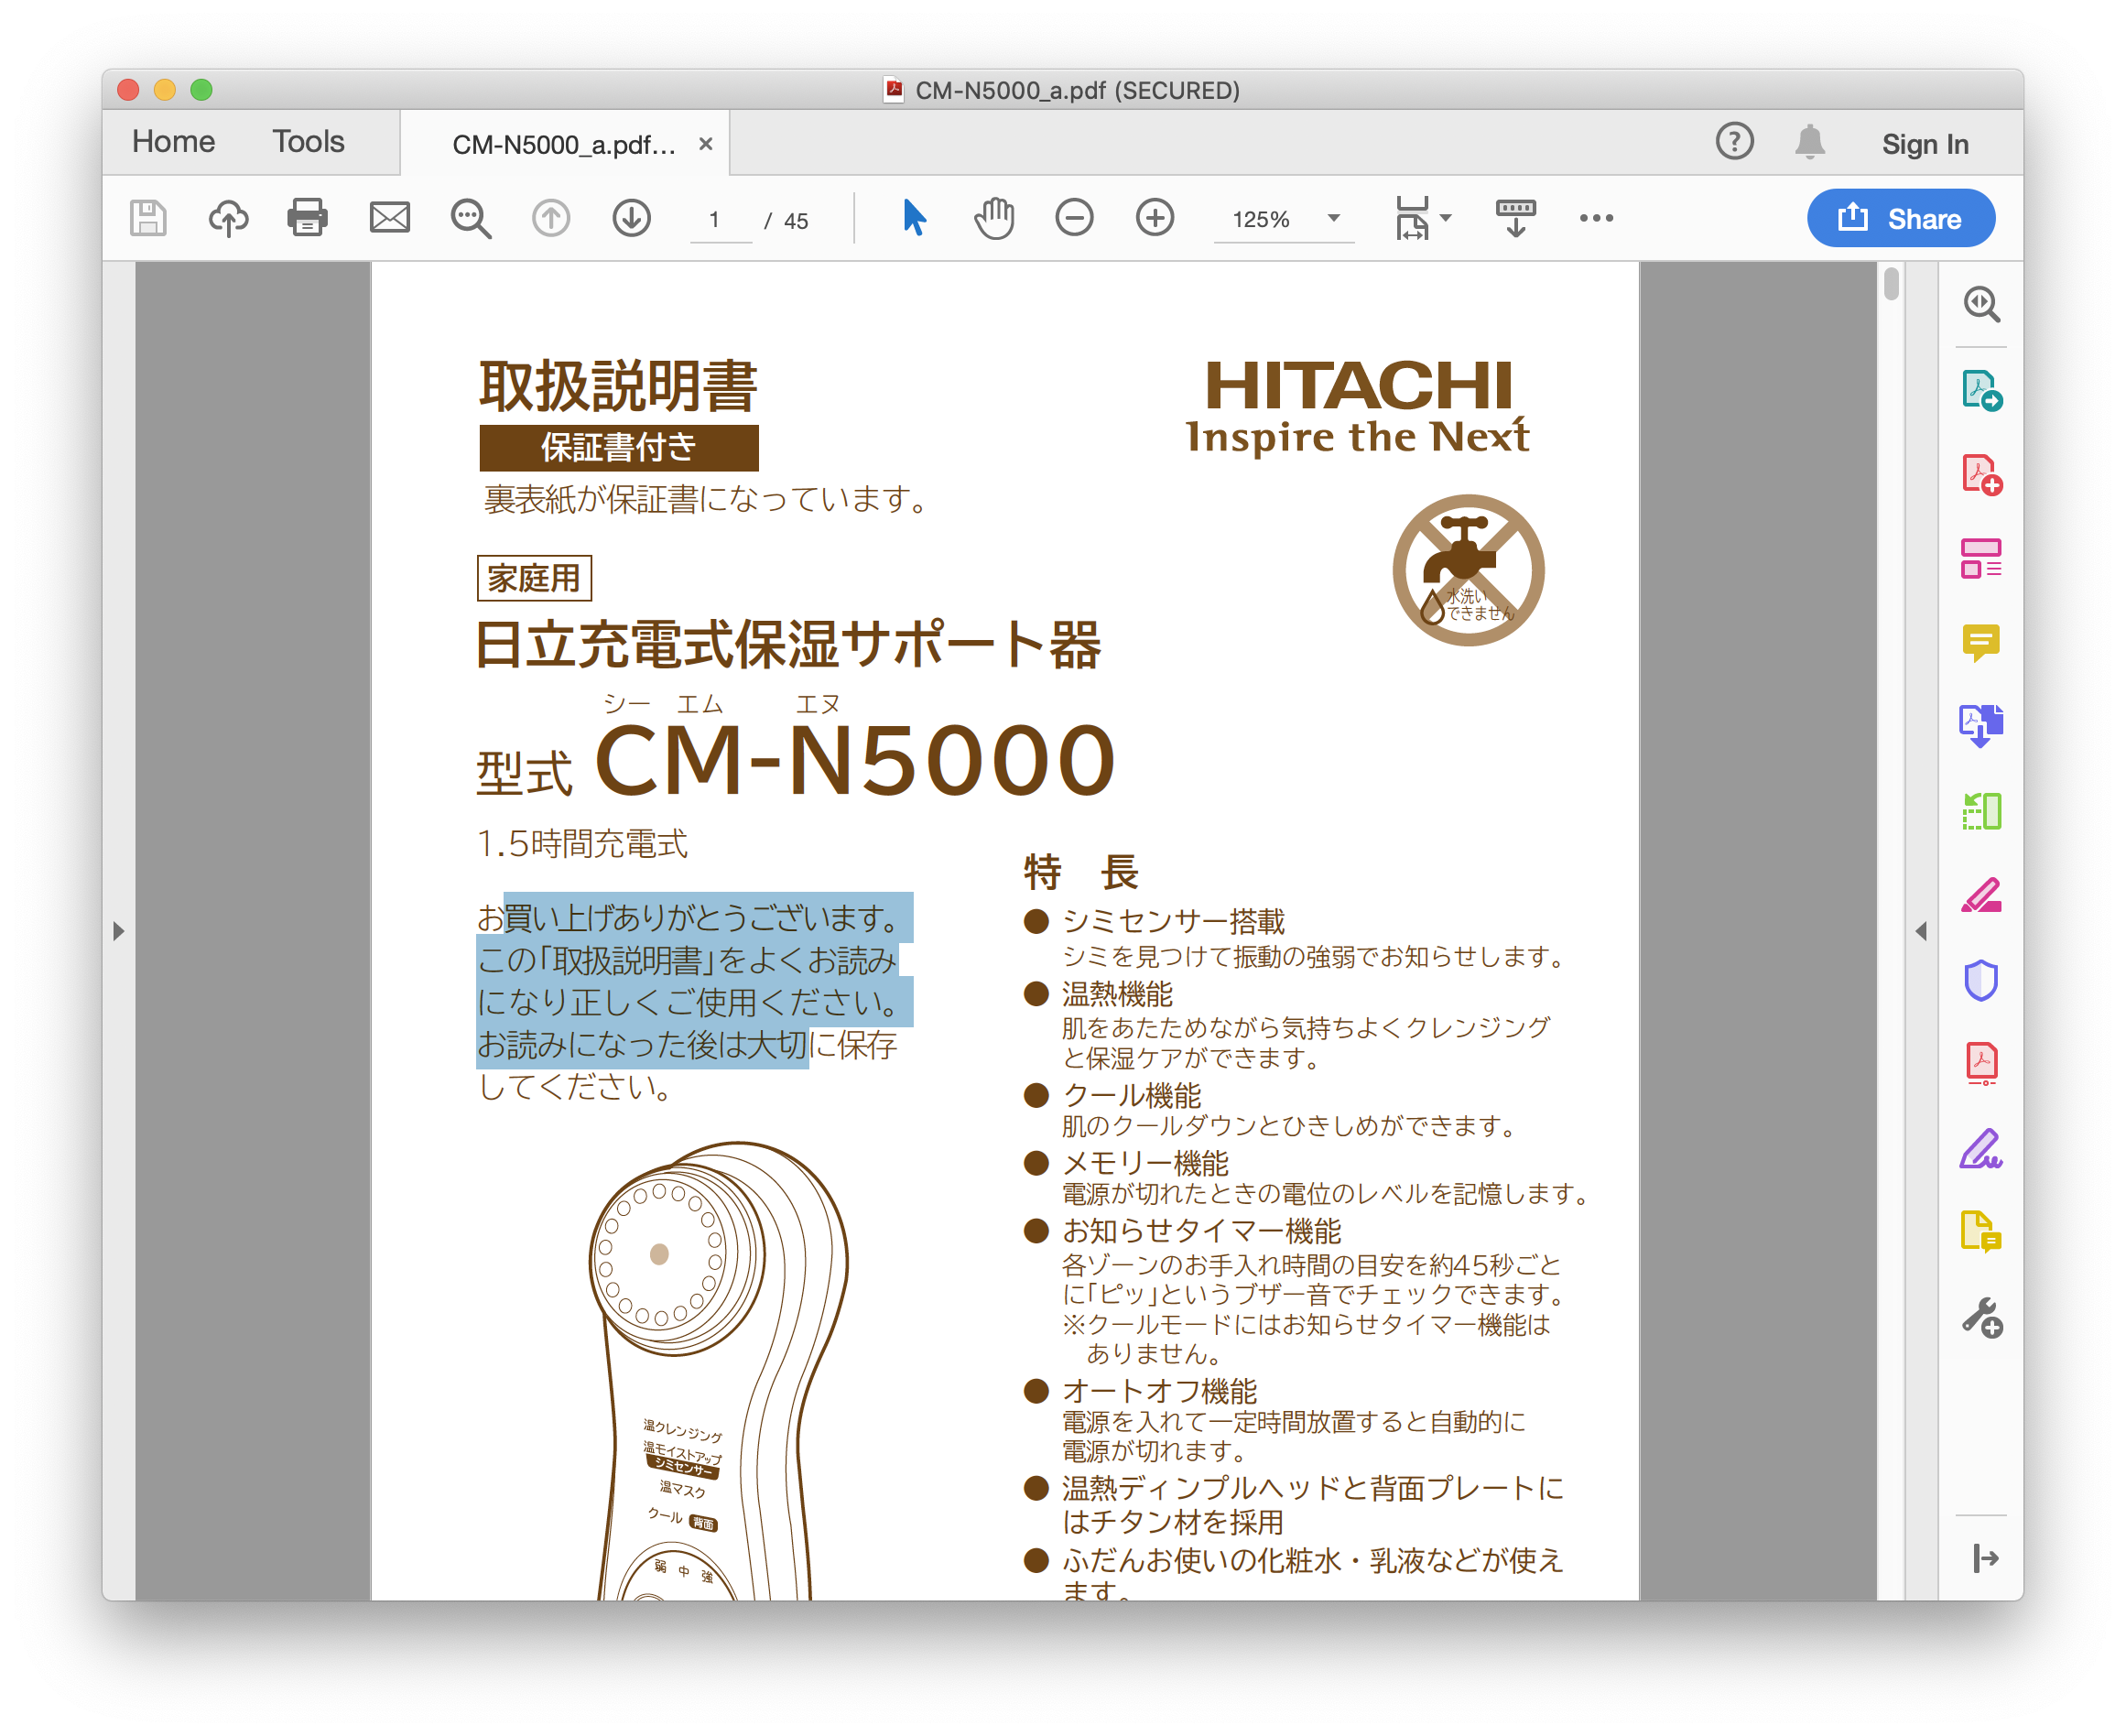Click the HITACHI logo text
This screenshot has width=2126, height=1736.
click(1358, 385)
